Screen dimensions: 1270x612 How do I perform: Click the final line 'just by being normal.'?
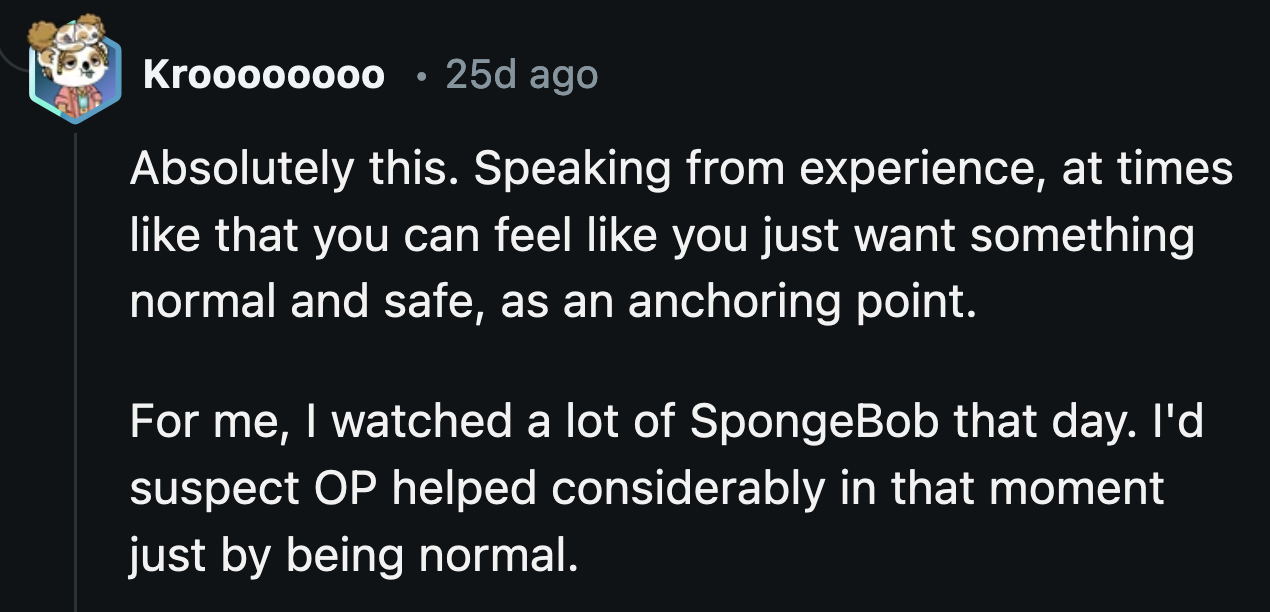pos(354,555)
